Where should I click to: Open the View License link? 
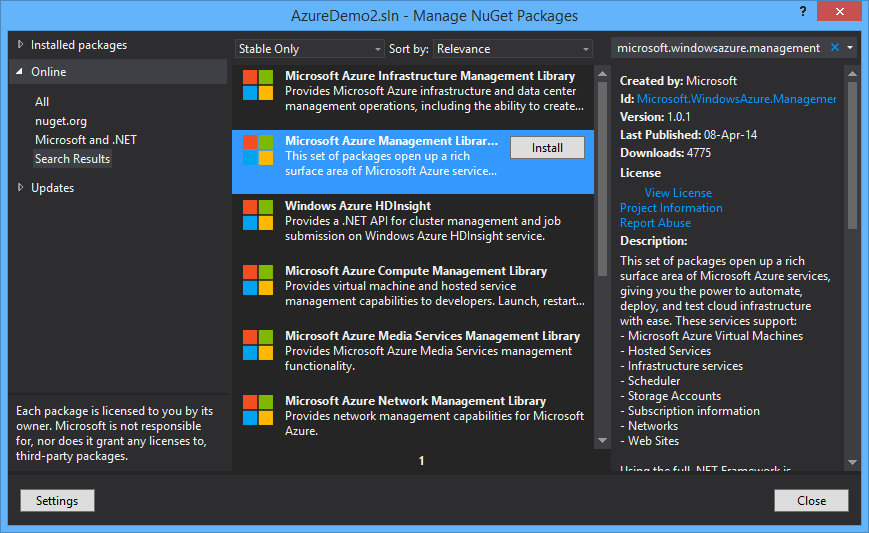[x=678, y=193]
